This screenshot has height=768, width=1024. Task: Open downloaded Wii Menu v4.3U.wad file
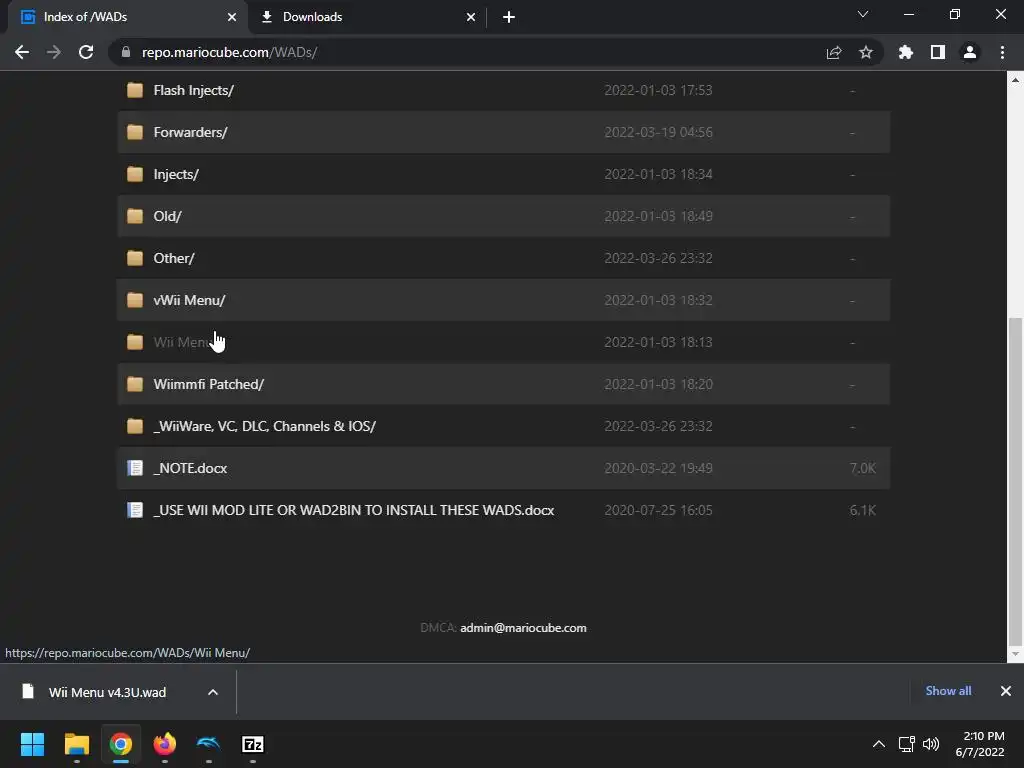pos(107,692)
